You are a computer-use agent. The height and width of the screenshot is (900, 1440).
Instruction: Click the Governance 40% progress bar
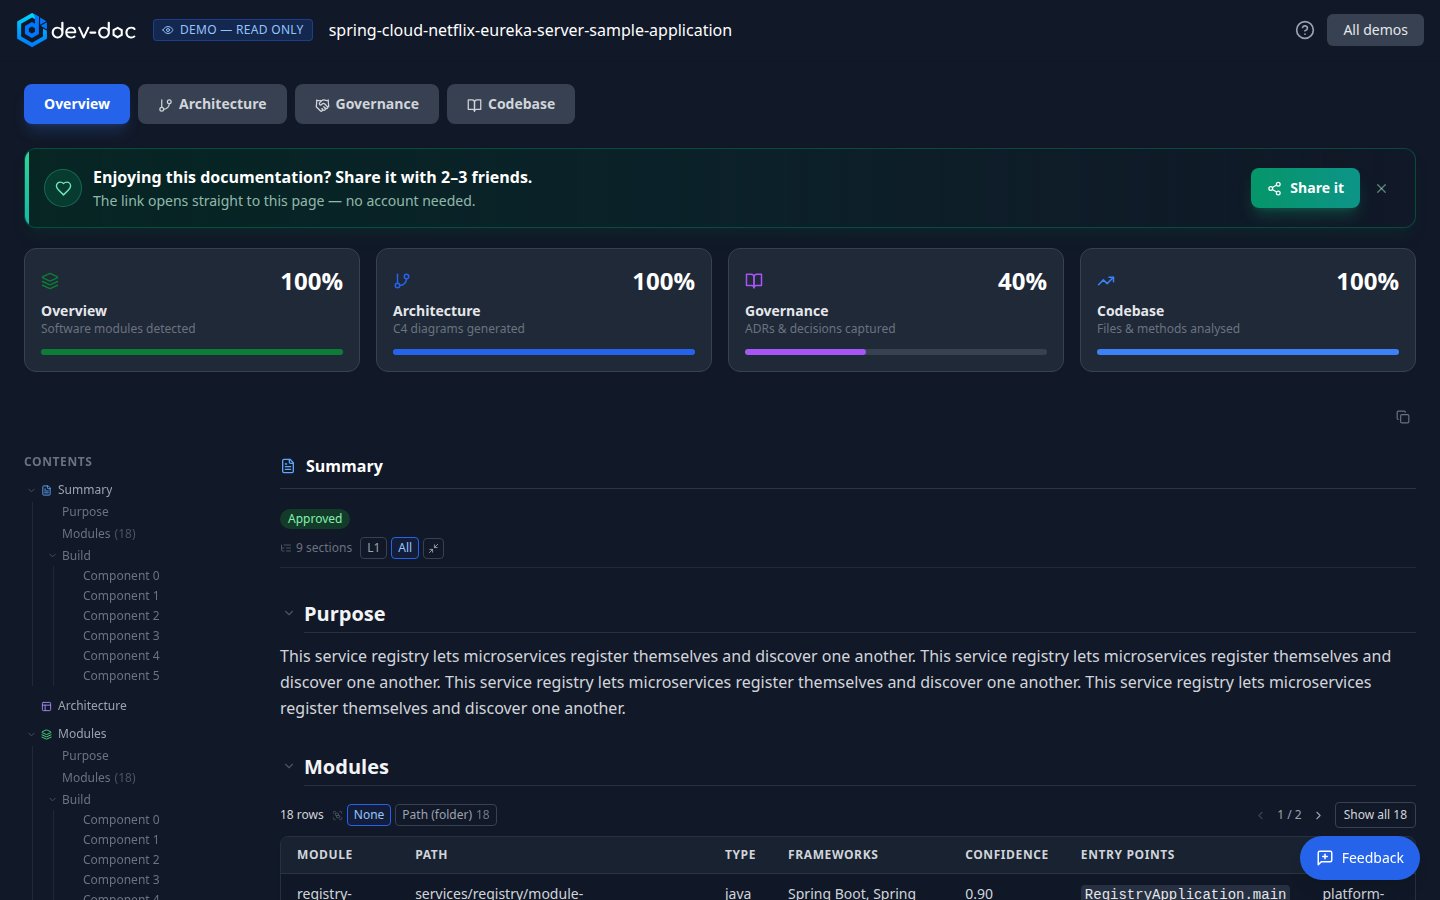click(896, 352)
